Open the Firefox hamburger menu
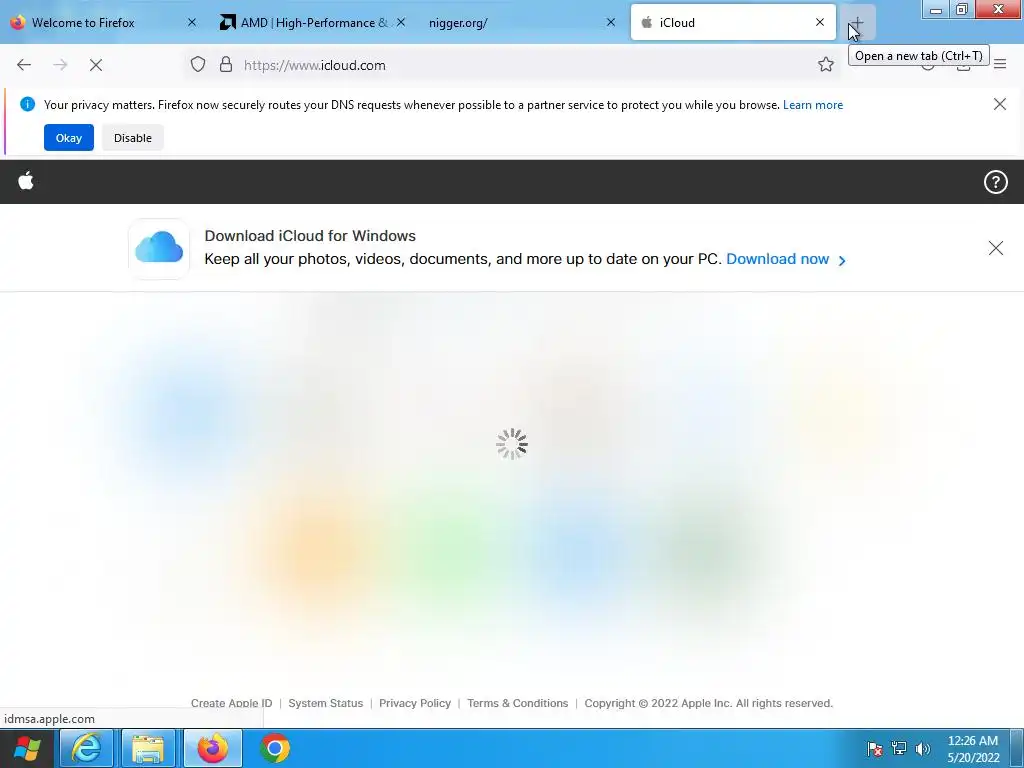The width and height of the screenshot is (1024, 768). tap(1000, 65)
